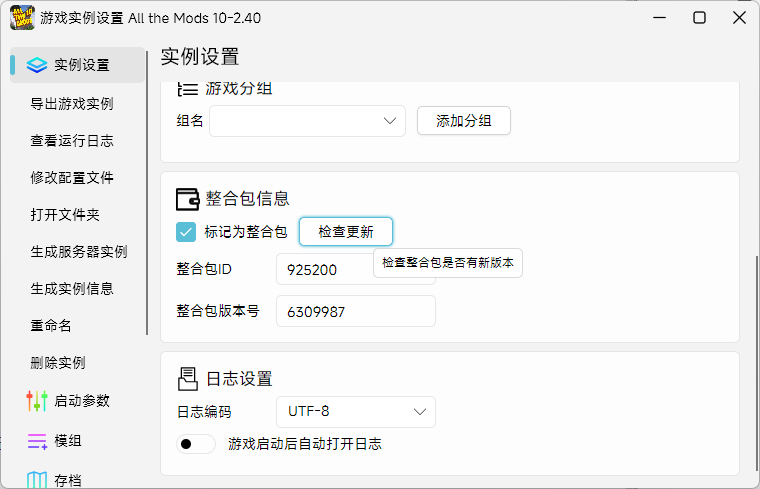Click the 启动参数 sliders icon
Viewport: 760px width, 489px height.
click(x=37, y=401)
